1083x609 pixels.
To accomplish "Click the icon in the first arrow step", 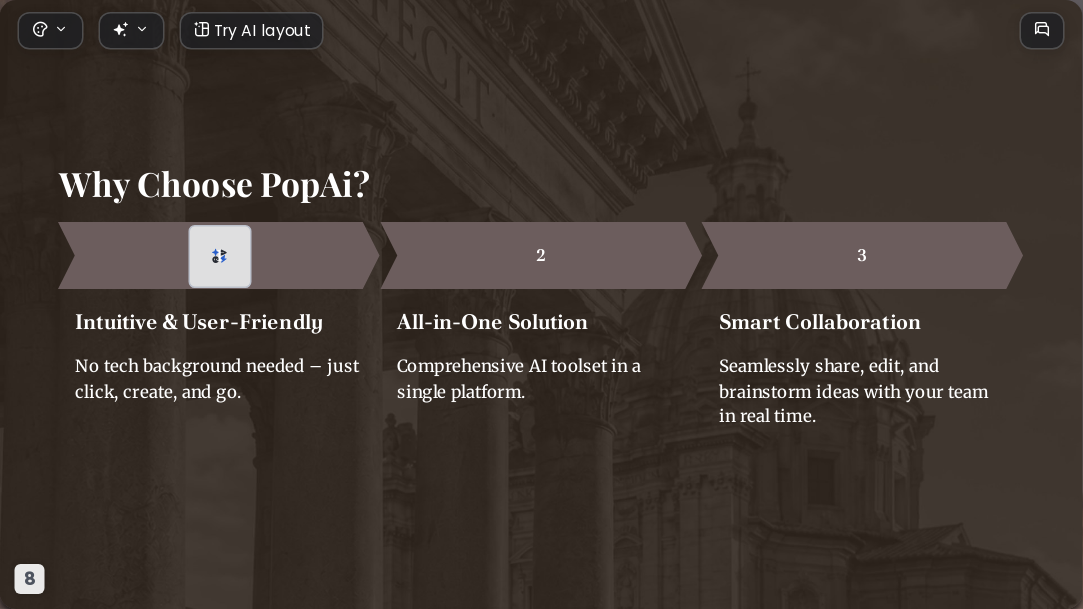I will pyautogui.click(x=220, y=256).
